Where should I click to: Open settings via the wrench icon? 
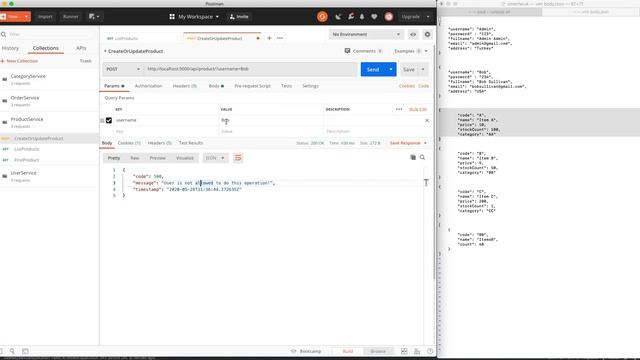(x=351, y=17)
